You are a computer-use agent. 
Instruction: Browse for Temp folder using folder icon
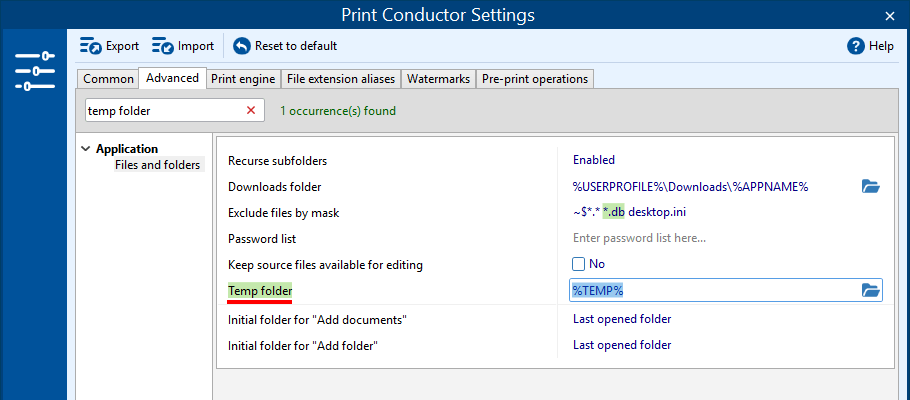(x=870, y=290)
